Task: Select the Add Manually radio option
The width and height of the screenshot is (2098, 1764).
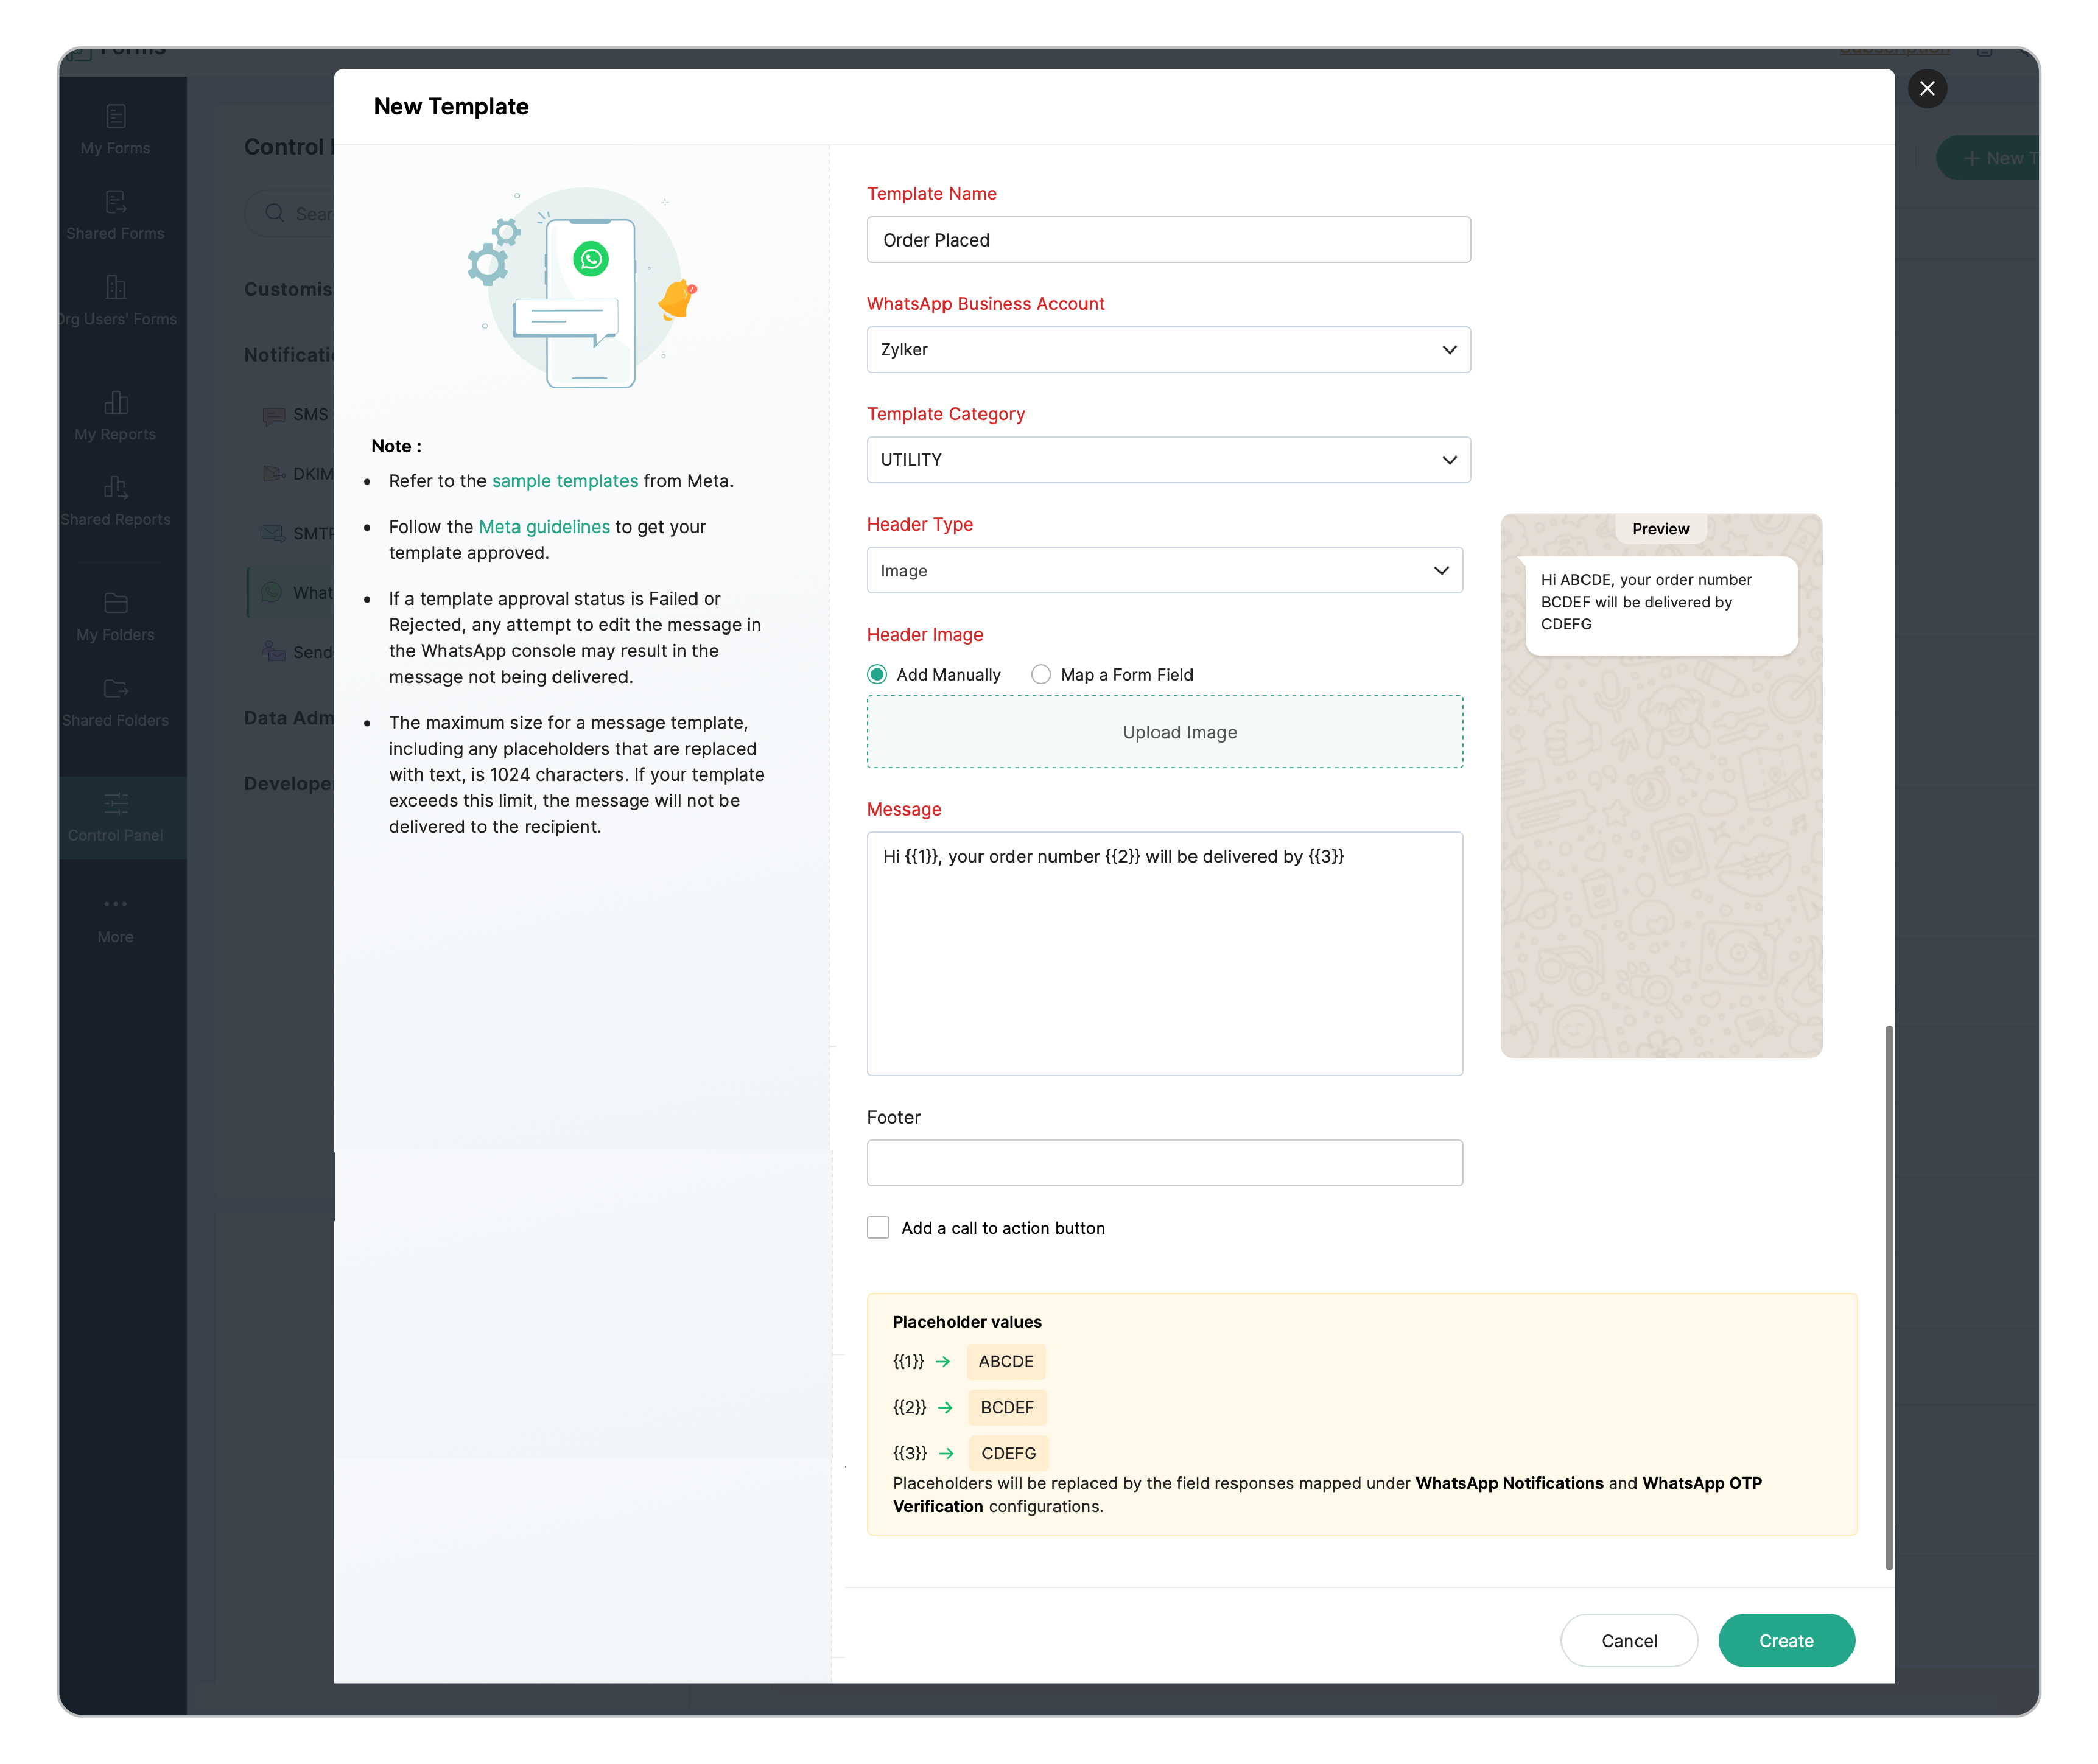Action: [877, 675]
